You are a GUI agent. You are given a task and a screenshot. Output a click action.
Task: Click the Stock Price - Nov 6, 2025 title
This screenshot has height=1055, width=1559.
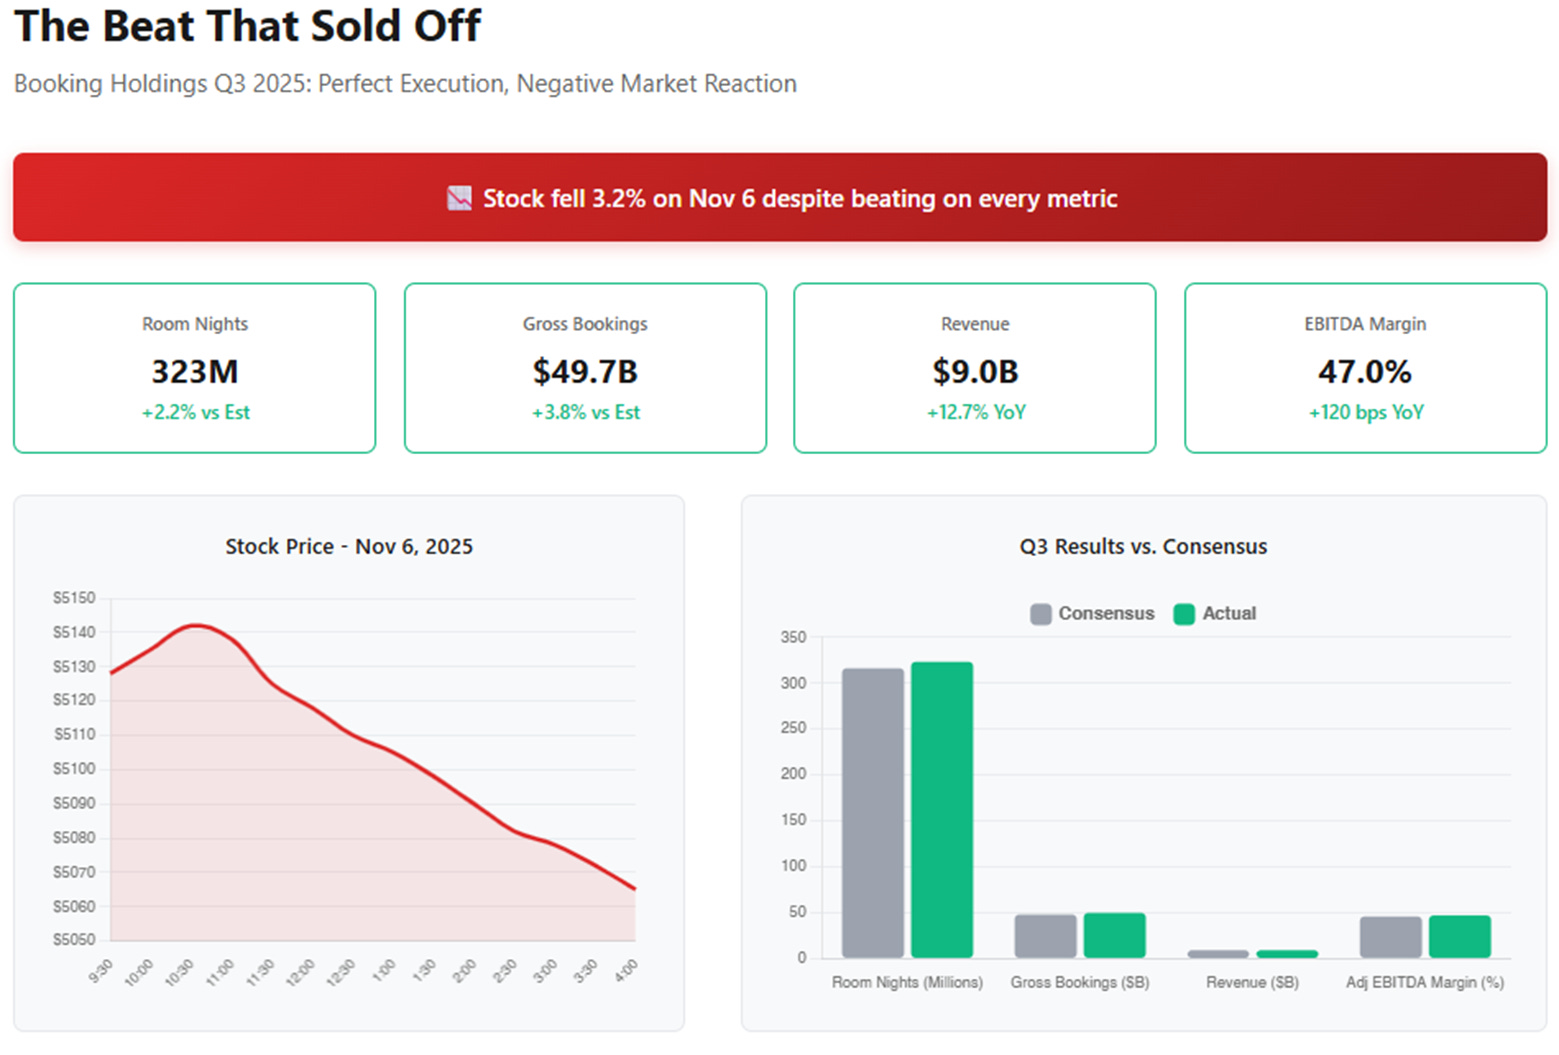349,546
